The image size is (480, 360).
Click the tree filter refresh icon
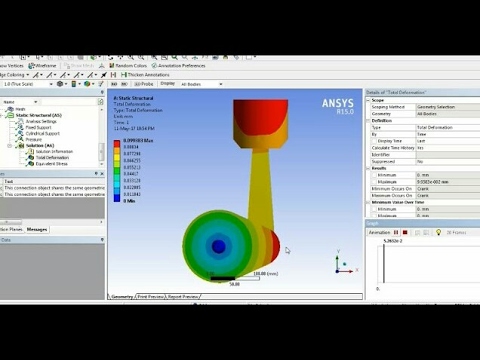(x=100, y=102)
